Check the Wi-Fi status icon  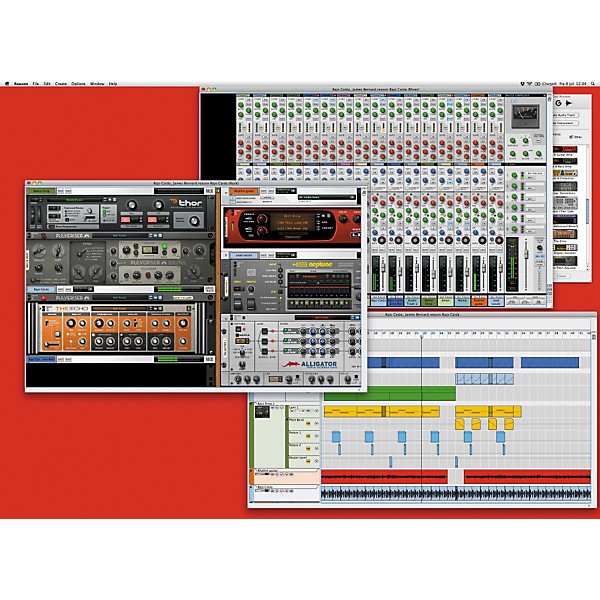pos(530,83)
